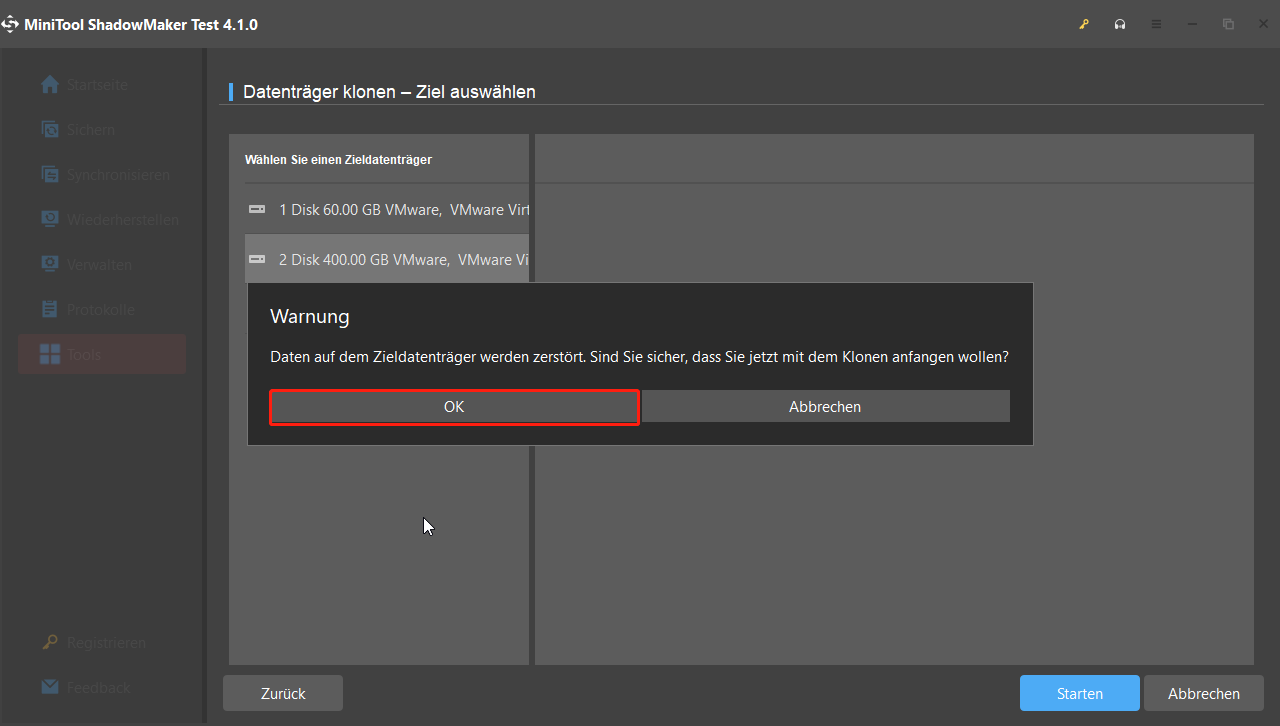The height and width of the screenshot is (726, 1280).
Task: Open Feedback via the envelope icon
Action: (49, 688)
